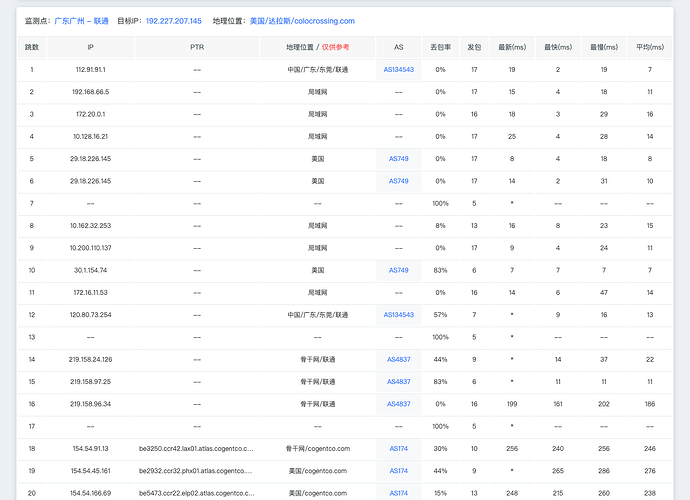Select IP cell 219.158.24.126

tap(91, 360)
